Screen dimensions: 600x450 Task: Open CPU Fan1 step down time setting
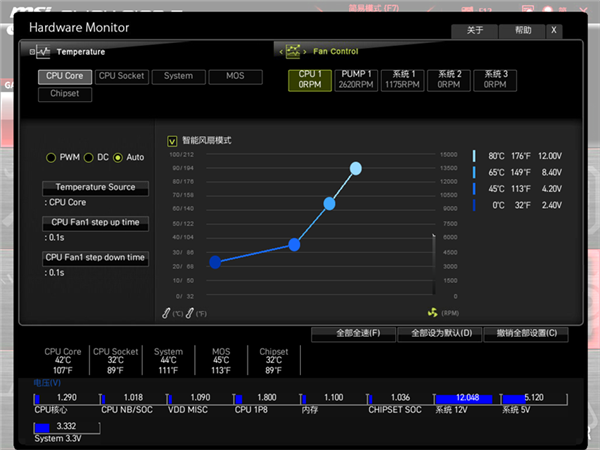[95, 257]
